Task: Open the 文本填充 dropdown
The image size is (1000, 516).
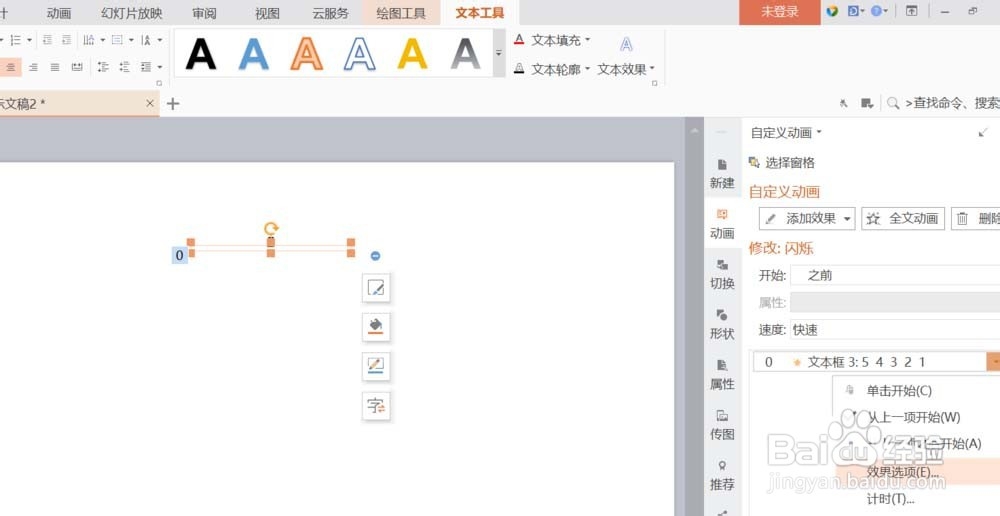Action: pos(552,40)
